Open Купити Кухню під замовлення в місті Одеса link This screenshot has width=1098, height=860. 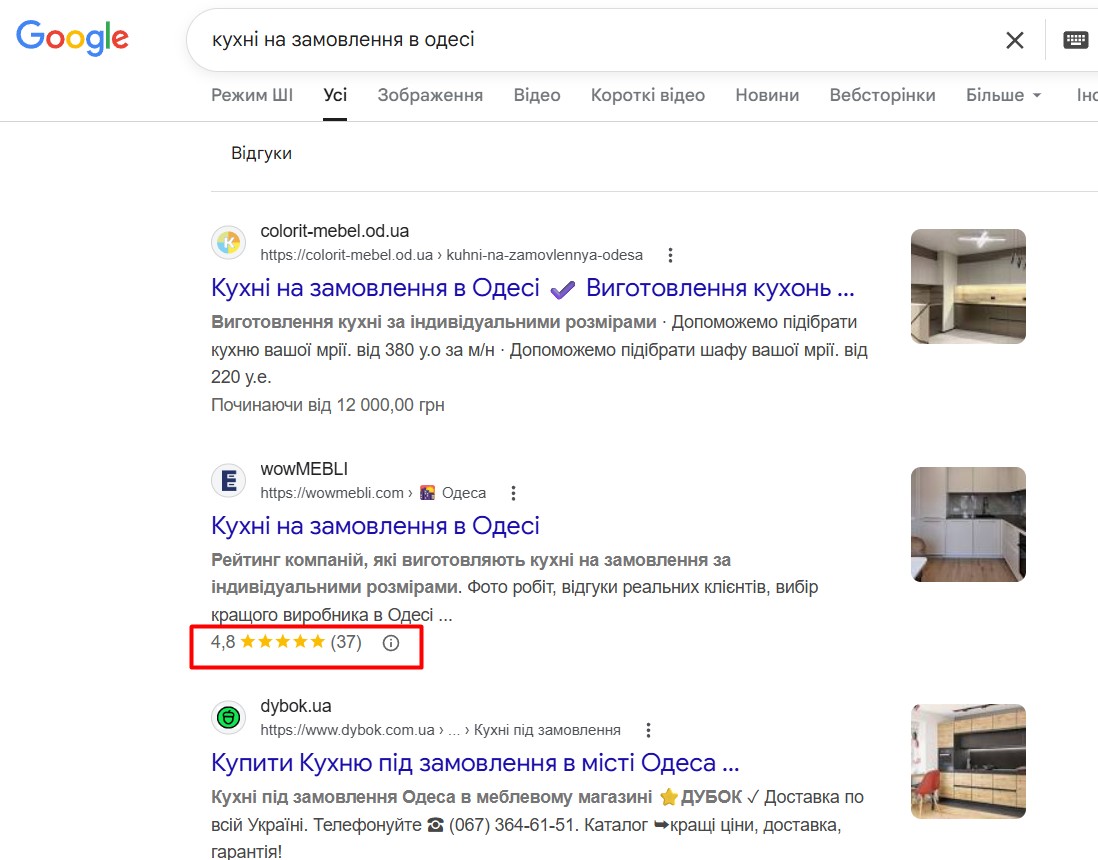475,763
